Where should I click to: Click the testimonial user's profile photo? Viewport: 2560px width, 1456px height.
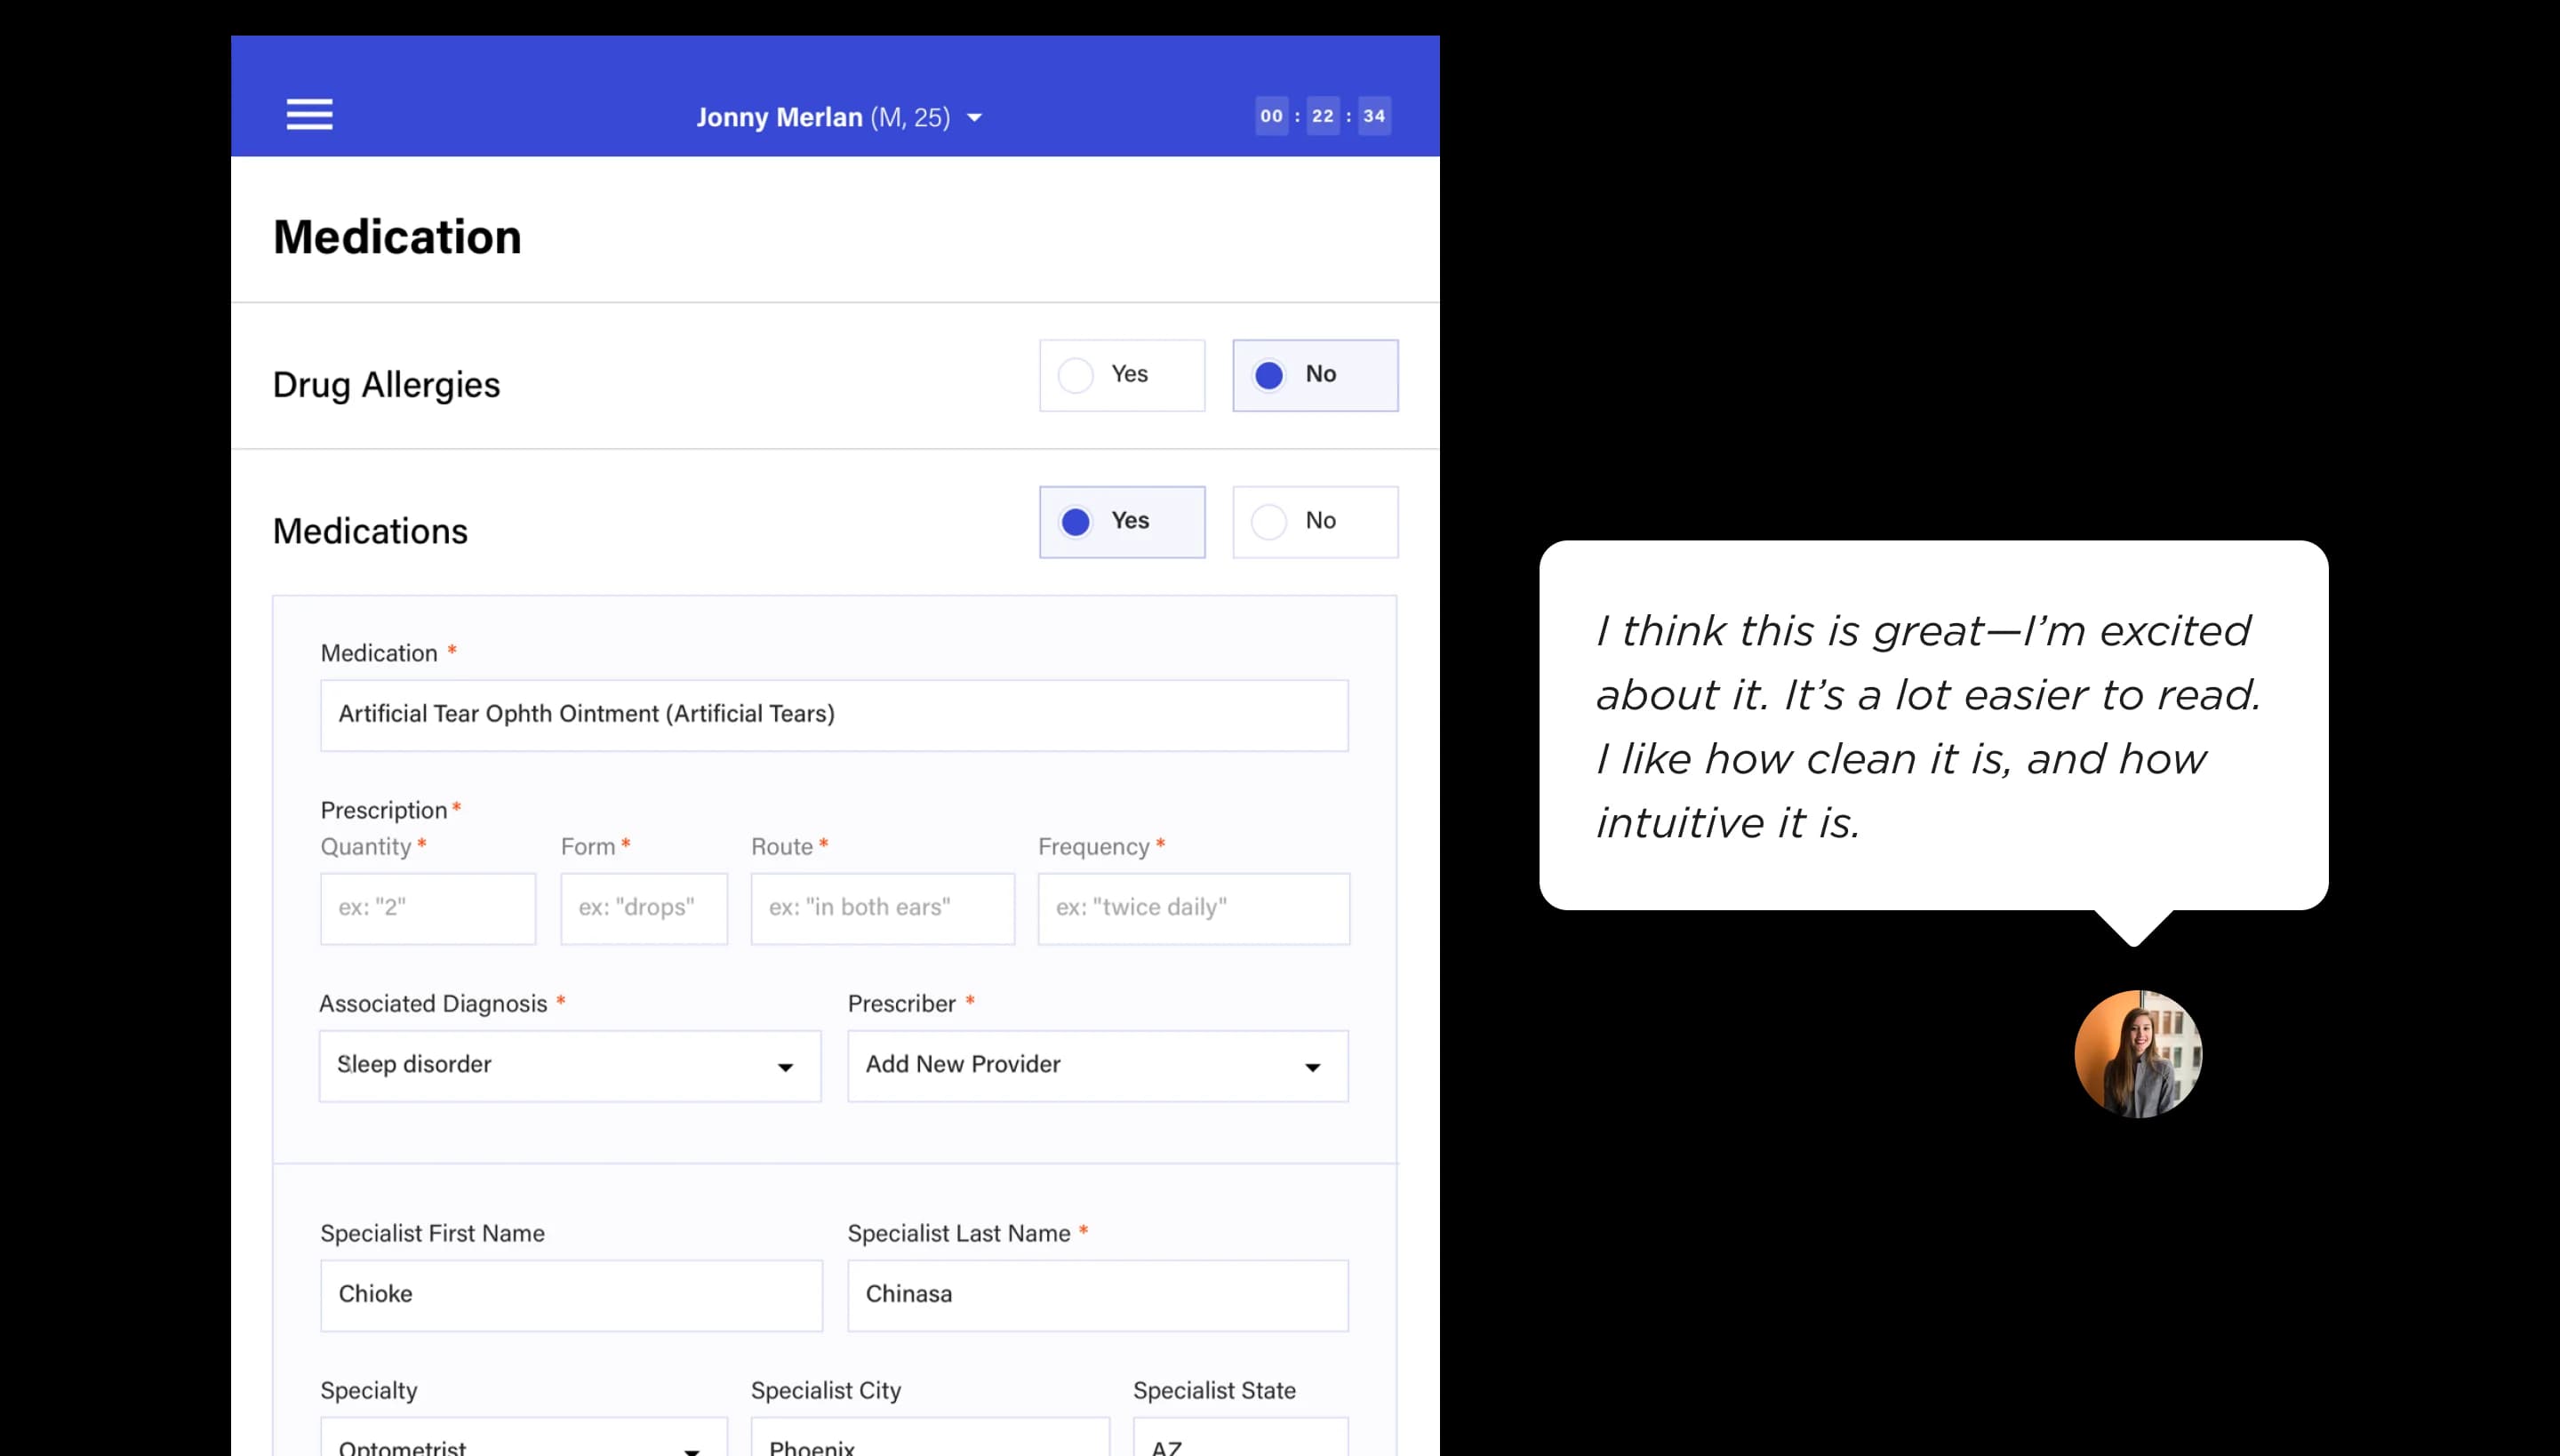click(x=2138, y=1054)
